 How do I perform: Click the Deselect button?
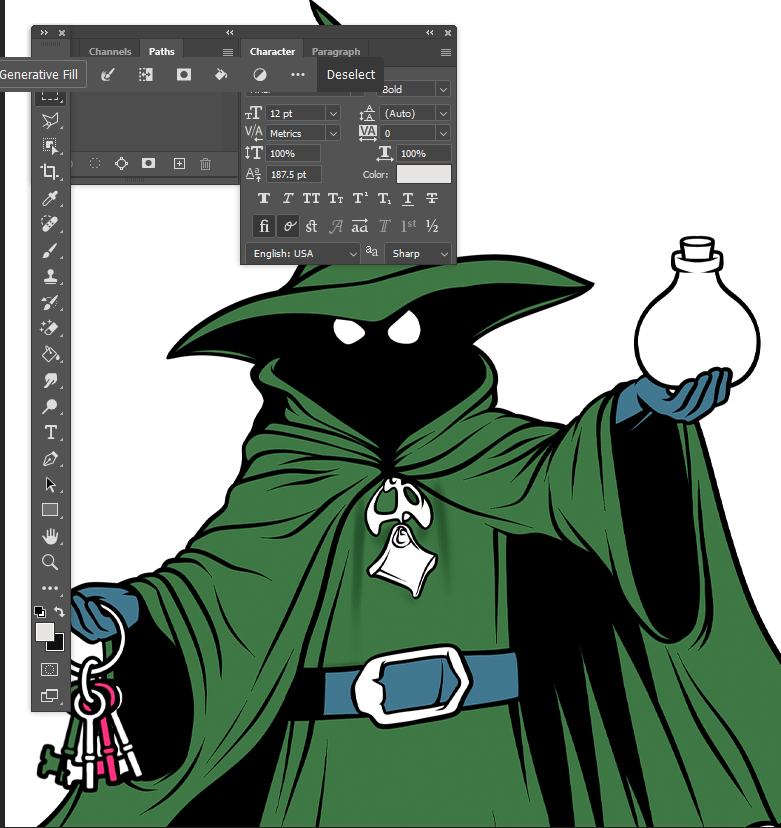click(351, 74)
